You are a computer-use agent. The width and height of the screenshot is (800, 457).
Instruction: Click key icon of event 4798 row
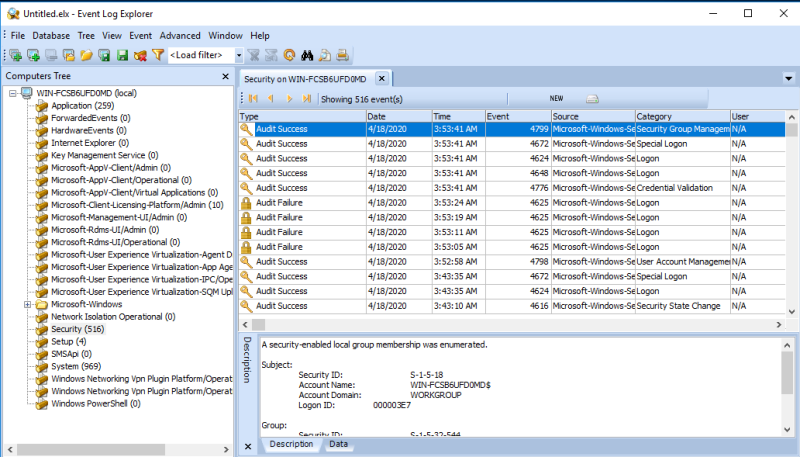(246, 262)
